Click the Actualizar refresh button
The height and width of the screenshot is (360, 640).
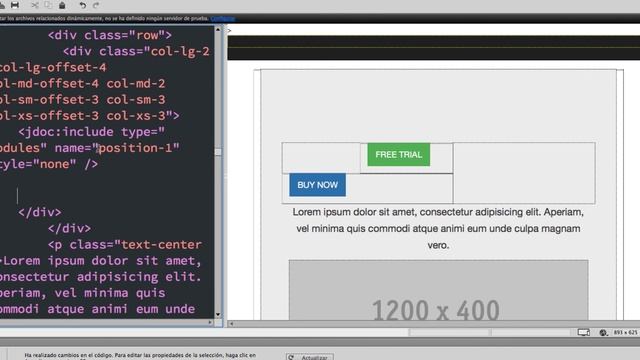pos(310,357)
